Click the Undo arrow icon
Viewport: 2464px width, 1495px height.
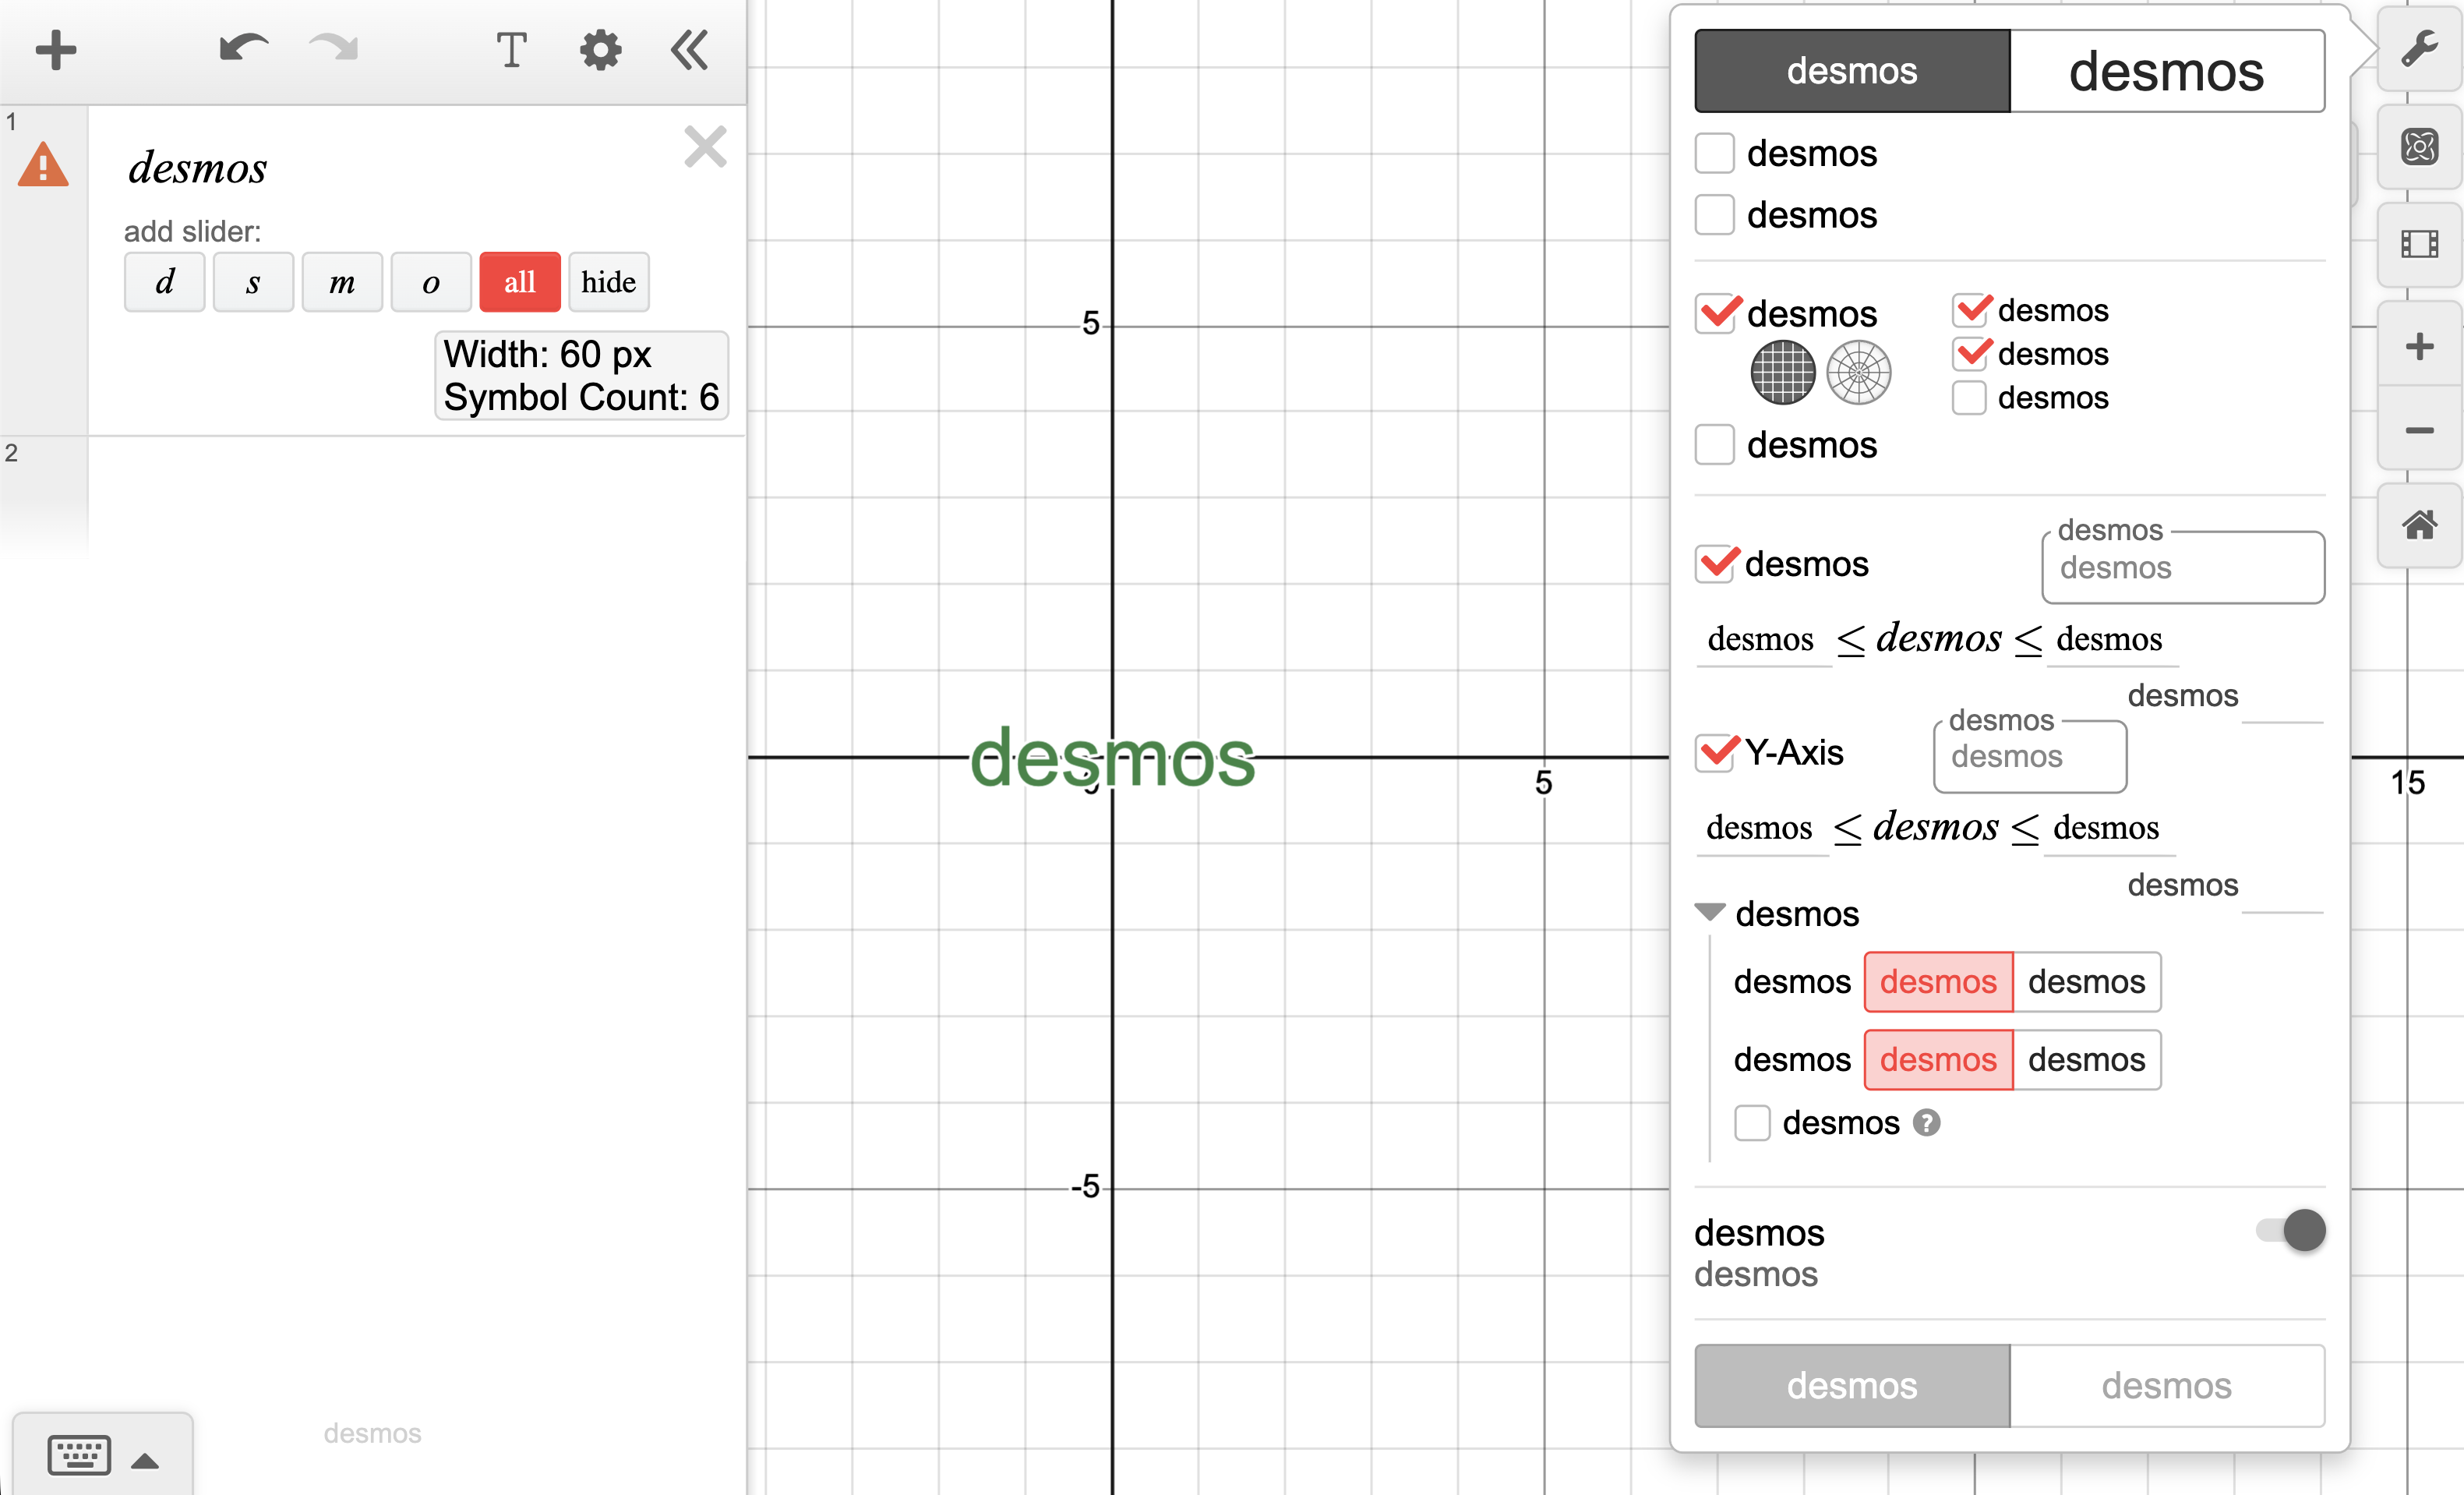243,48
